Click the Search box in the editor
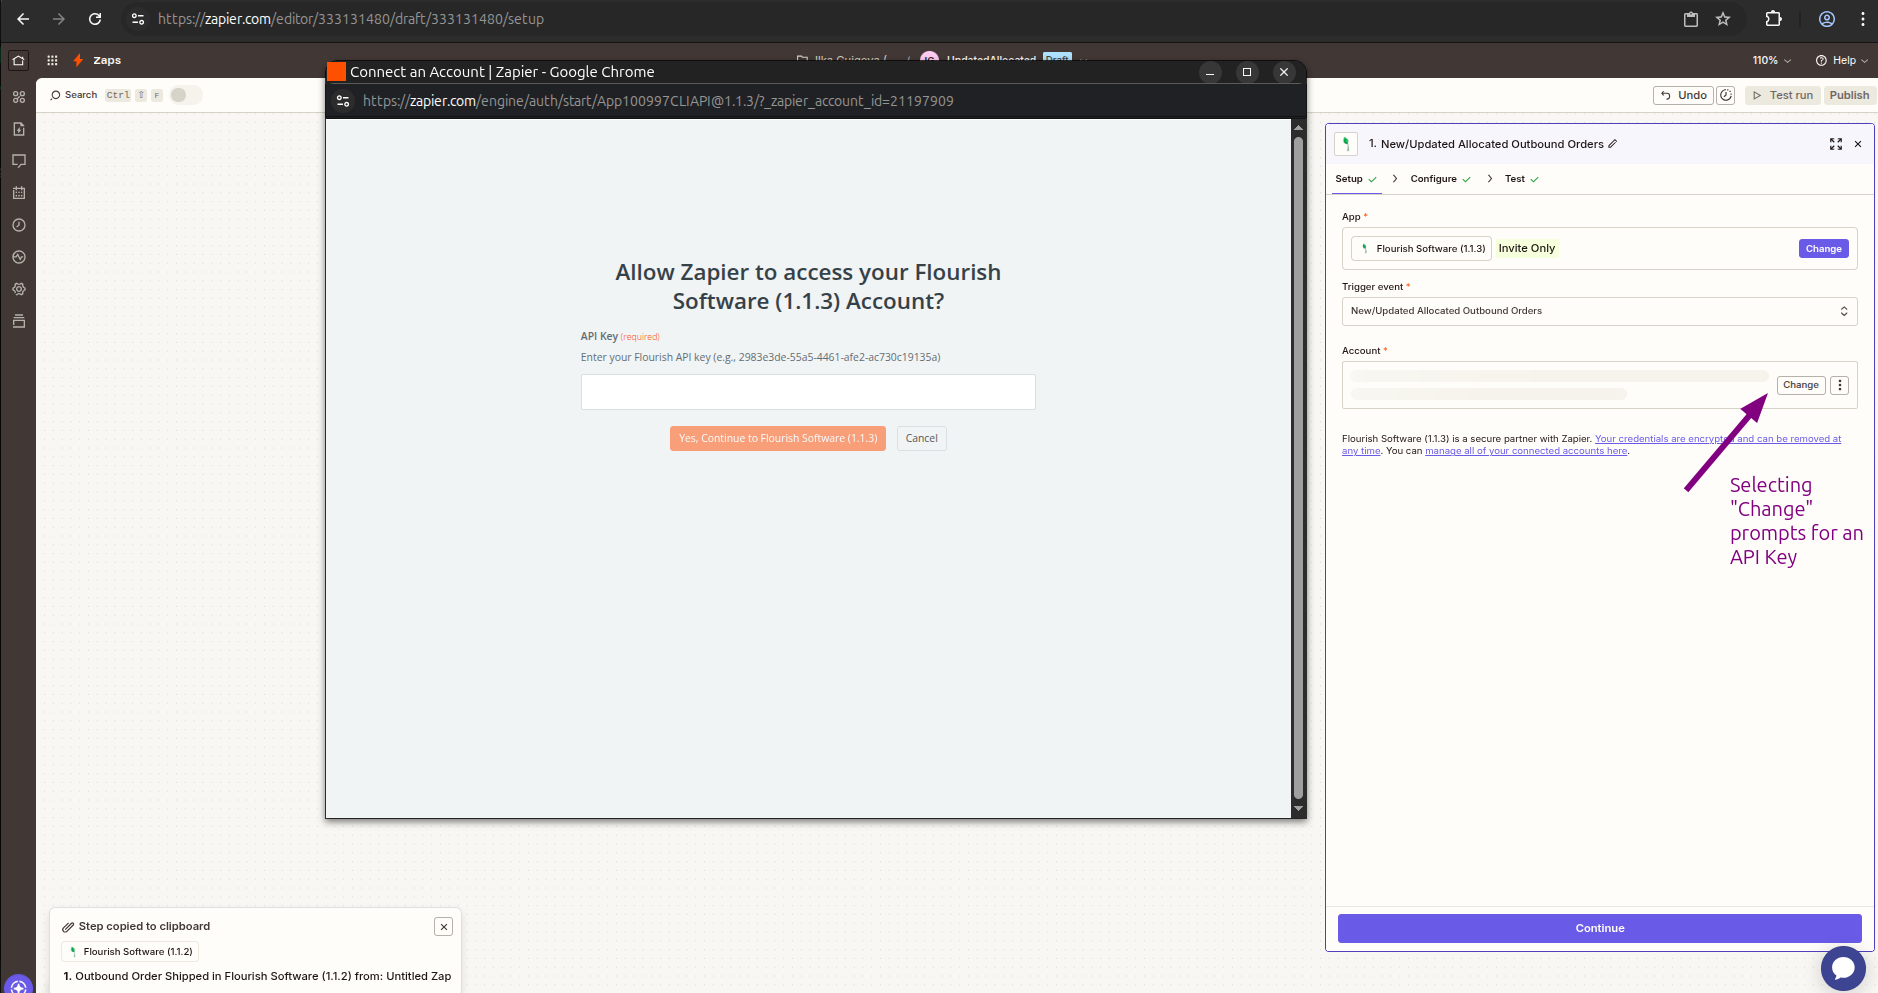Screen dimensions: 1878x993 [x=105, y=95]
